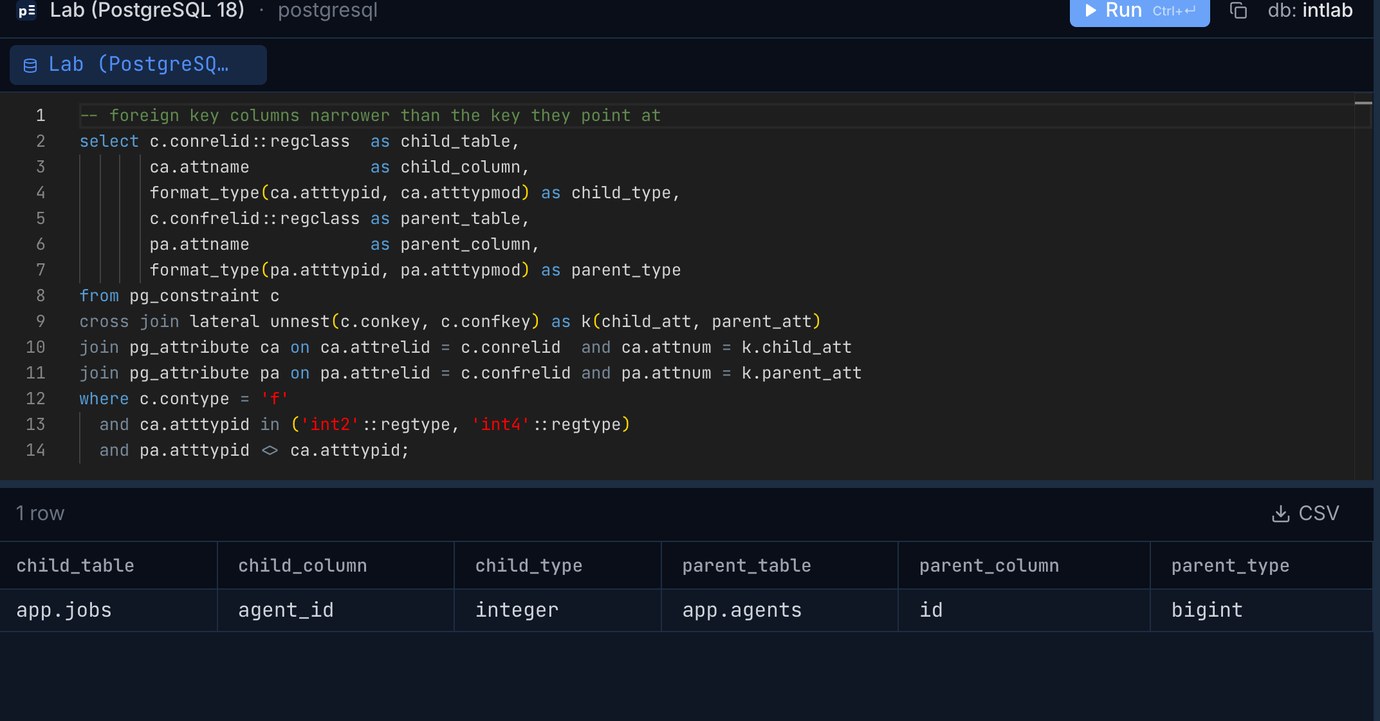Select the integer result cell
This screenshot has height=721, width=1380.
pyautogui.click(x=557, y=610)
